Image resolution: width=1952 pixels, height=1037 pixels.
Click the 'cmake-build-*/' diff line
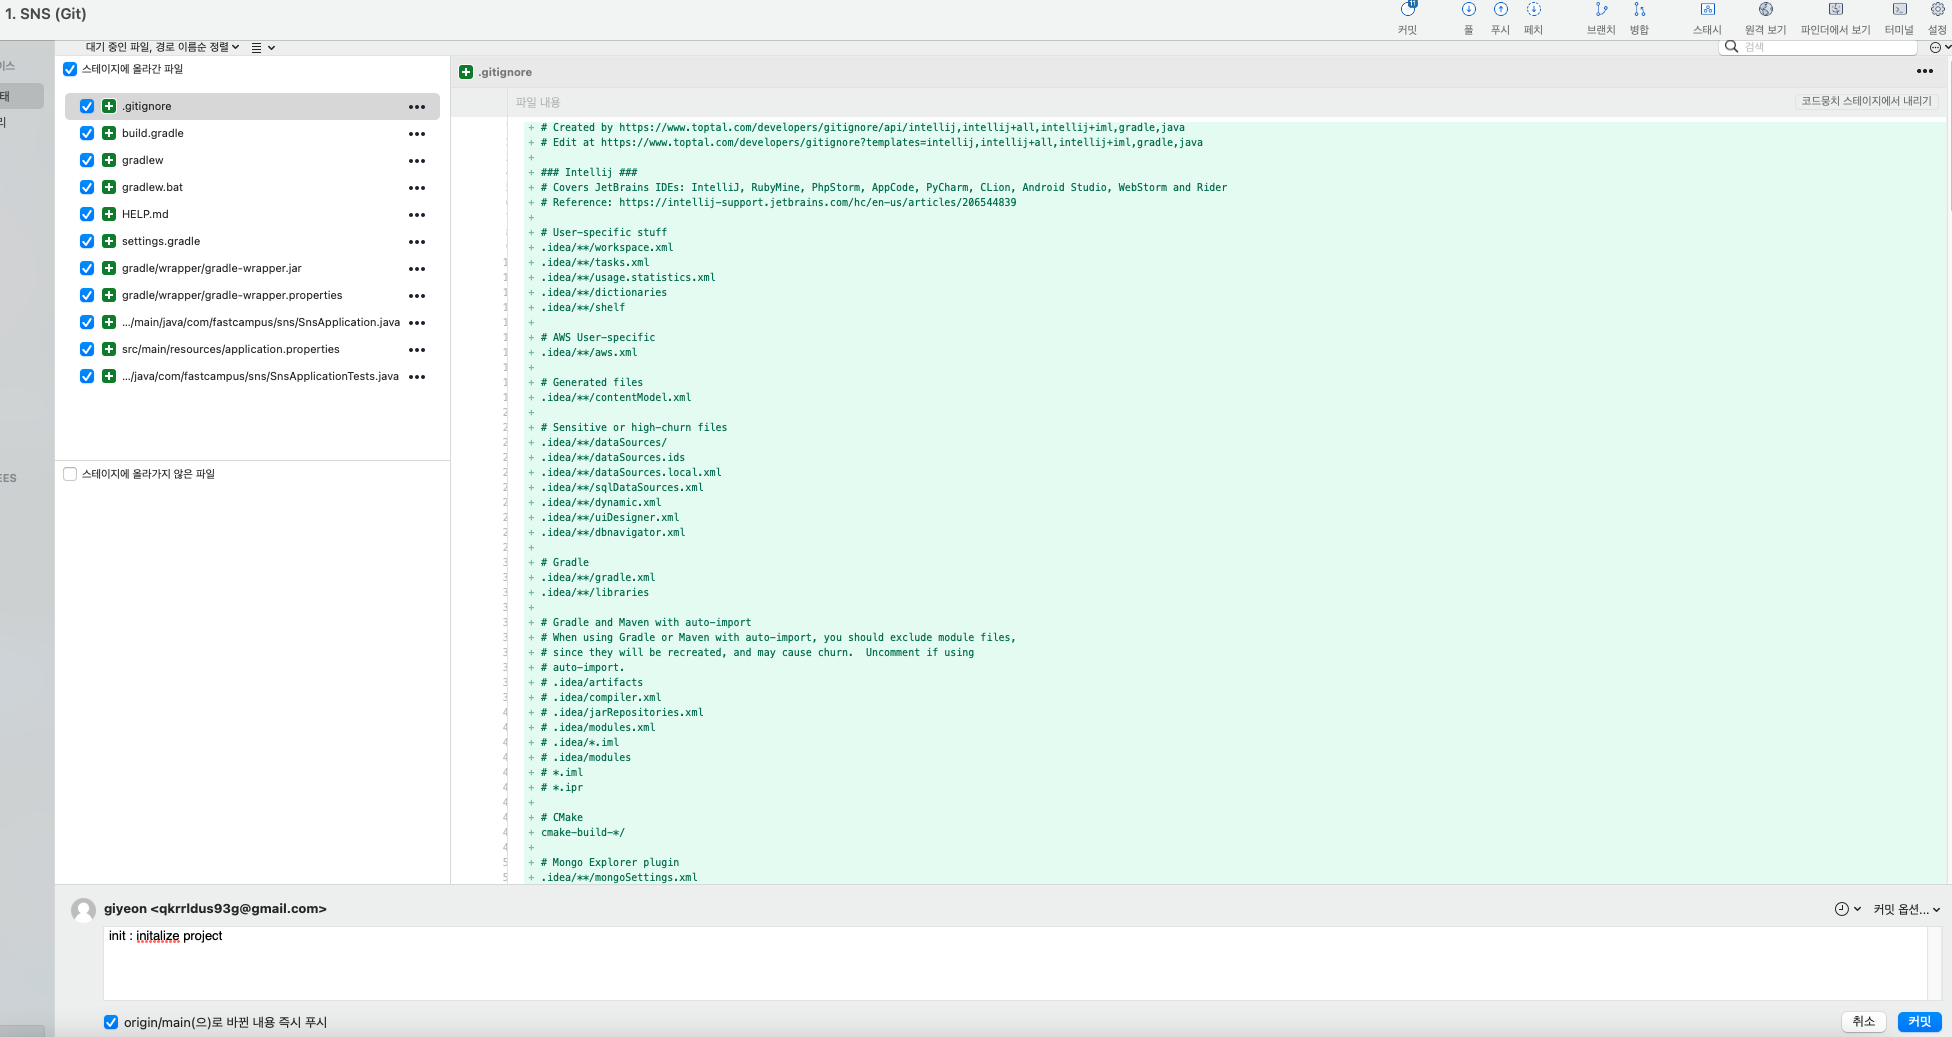(x=582, y=832)
